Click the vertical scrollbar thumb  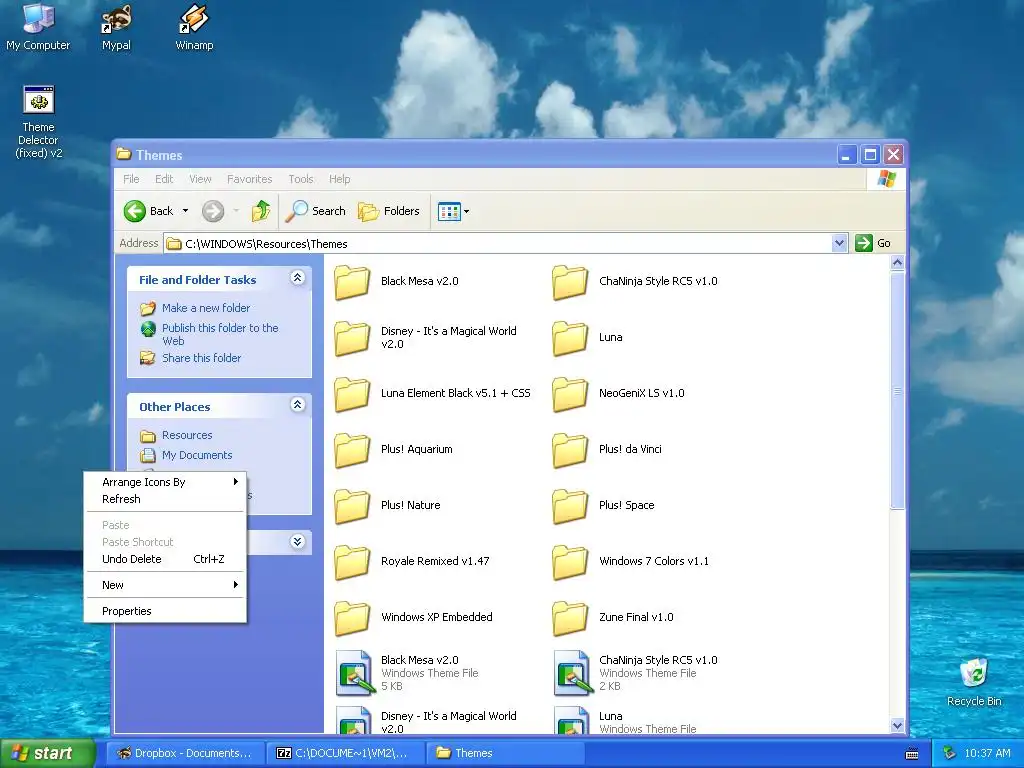tap(897, 391)
